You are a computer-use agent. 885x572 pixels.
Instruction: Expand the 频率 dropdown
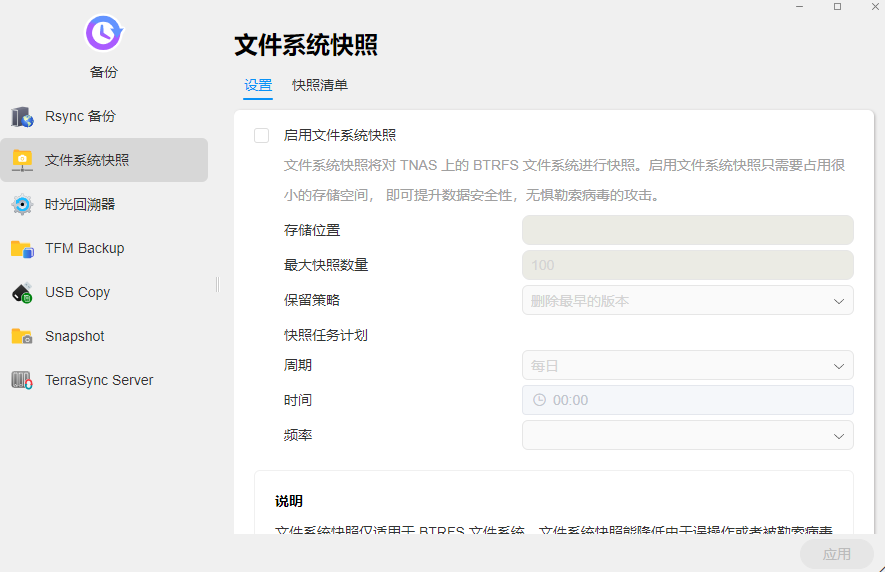click(687, 435)
